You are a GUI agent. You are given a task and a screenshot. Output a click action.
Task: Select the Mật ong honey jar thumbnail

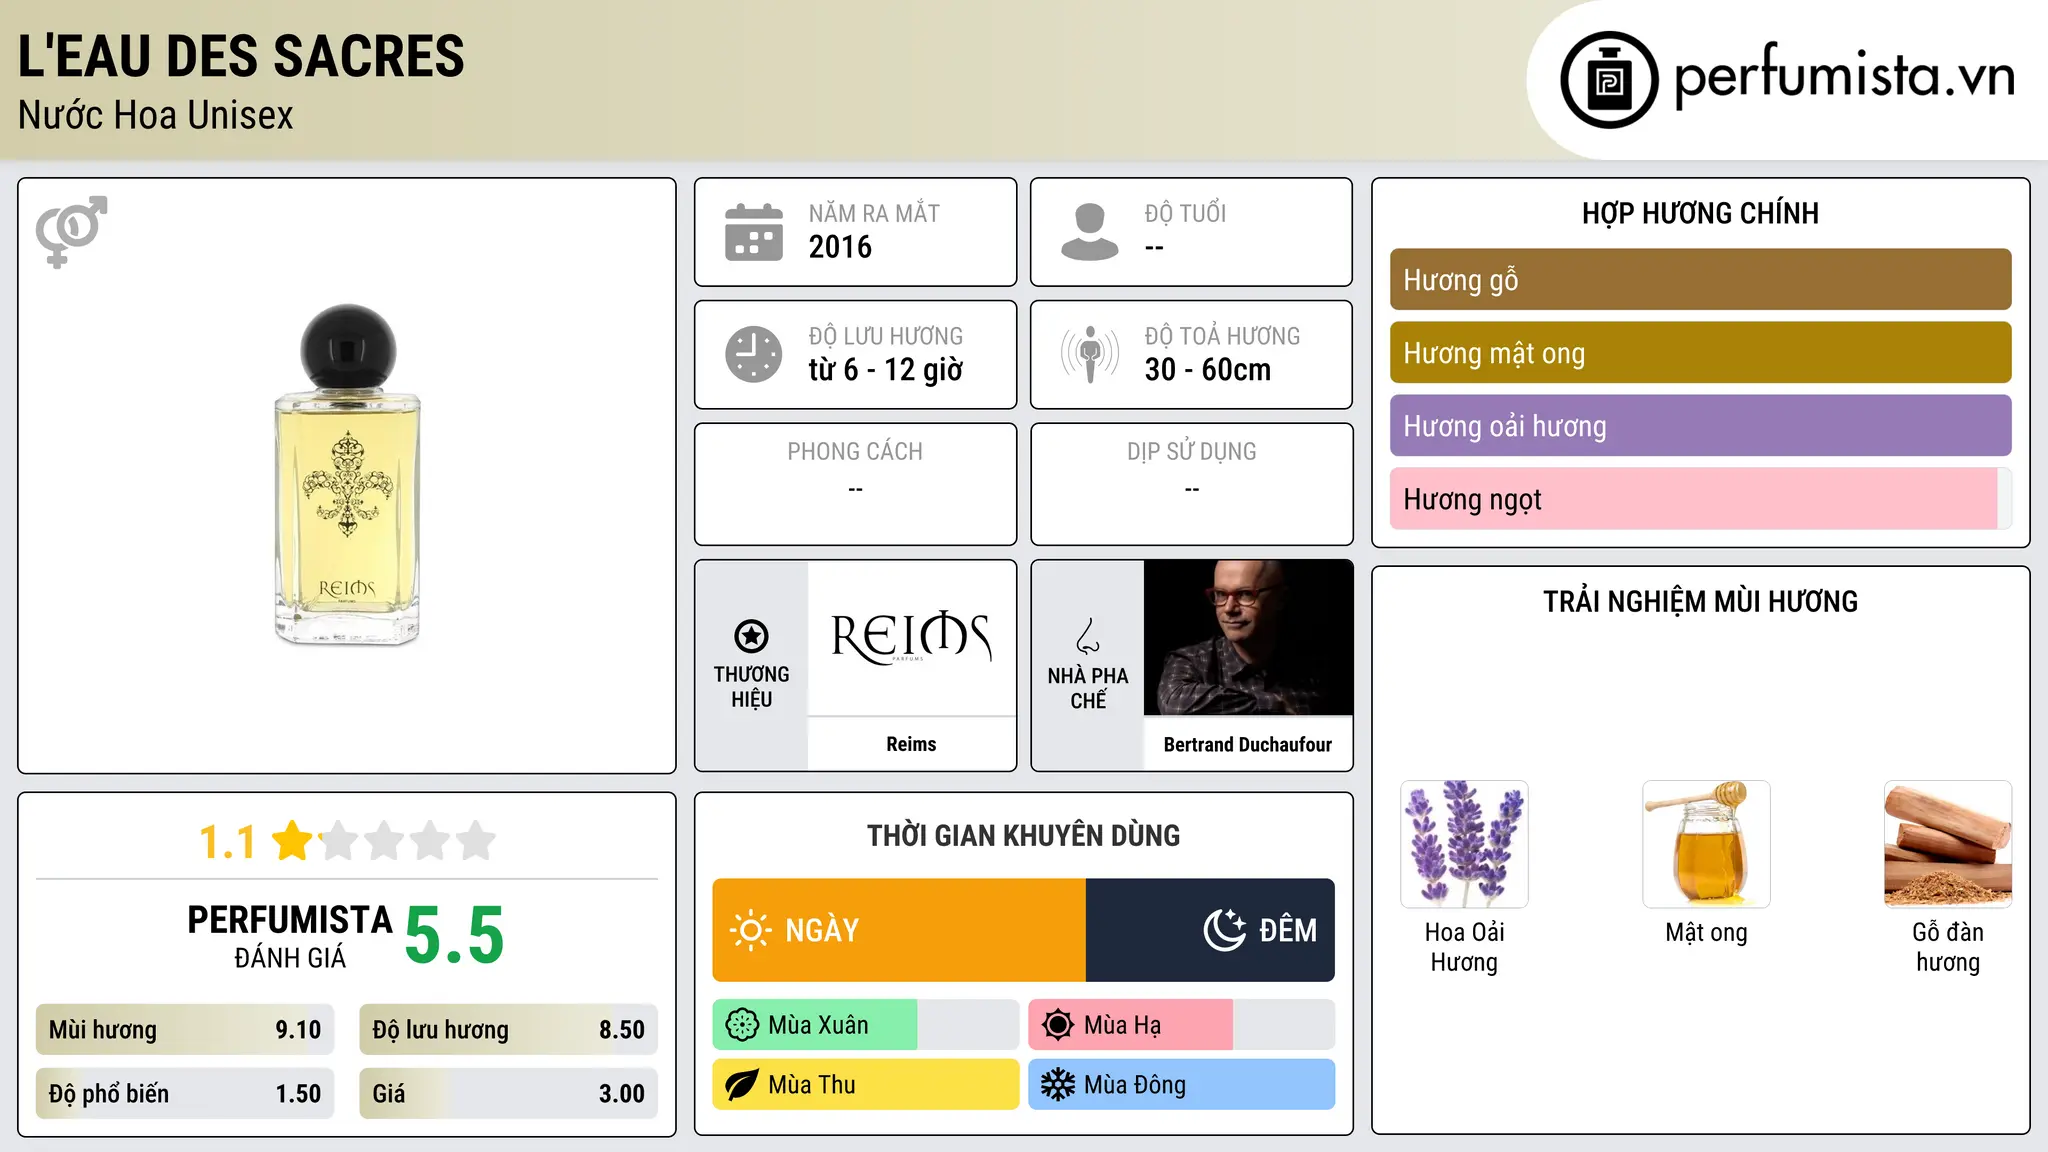tap(1706, 844)
